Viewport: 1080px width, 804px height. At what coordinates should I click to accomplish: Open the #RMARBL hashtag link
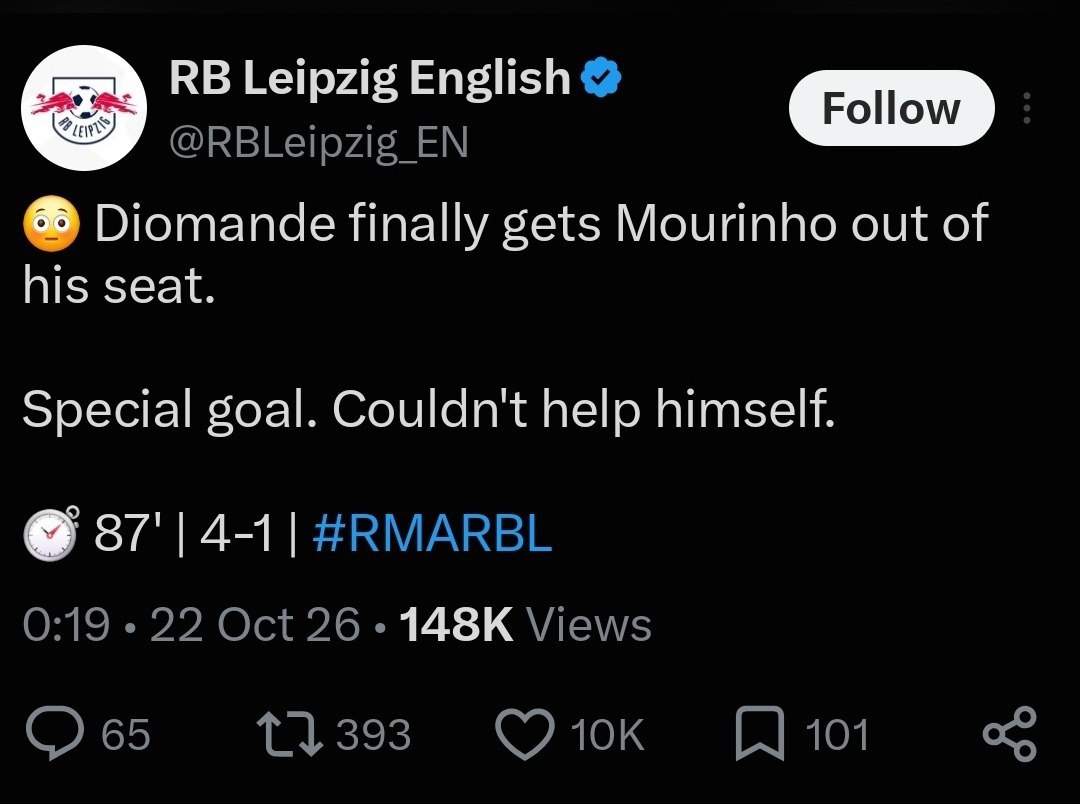[x=433, y=533]
